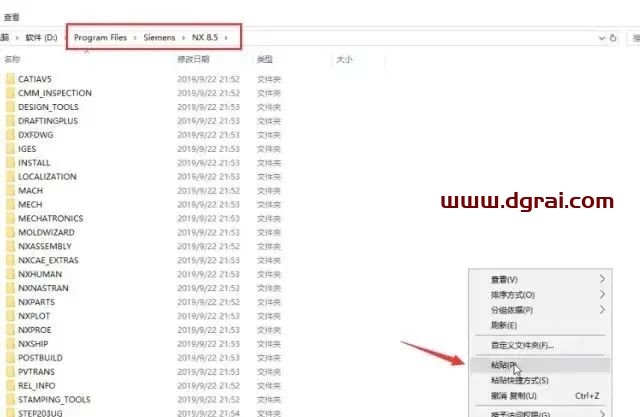The image size is (640, 417).
Task: Choose 刷新(E) in context menu
Action: 540,325
